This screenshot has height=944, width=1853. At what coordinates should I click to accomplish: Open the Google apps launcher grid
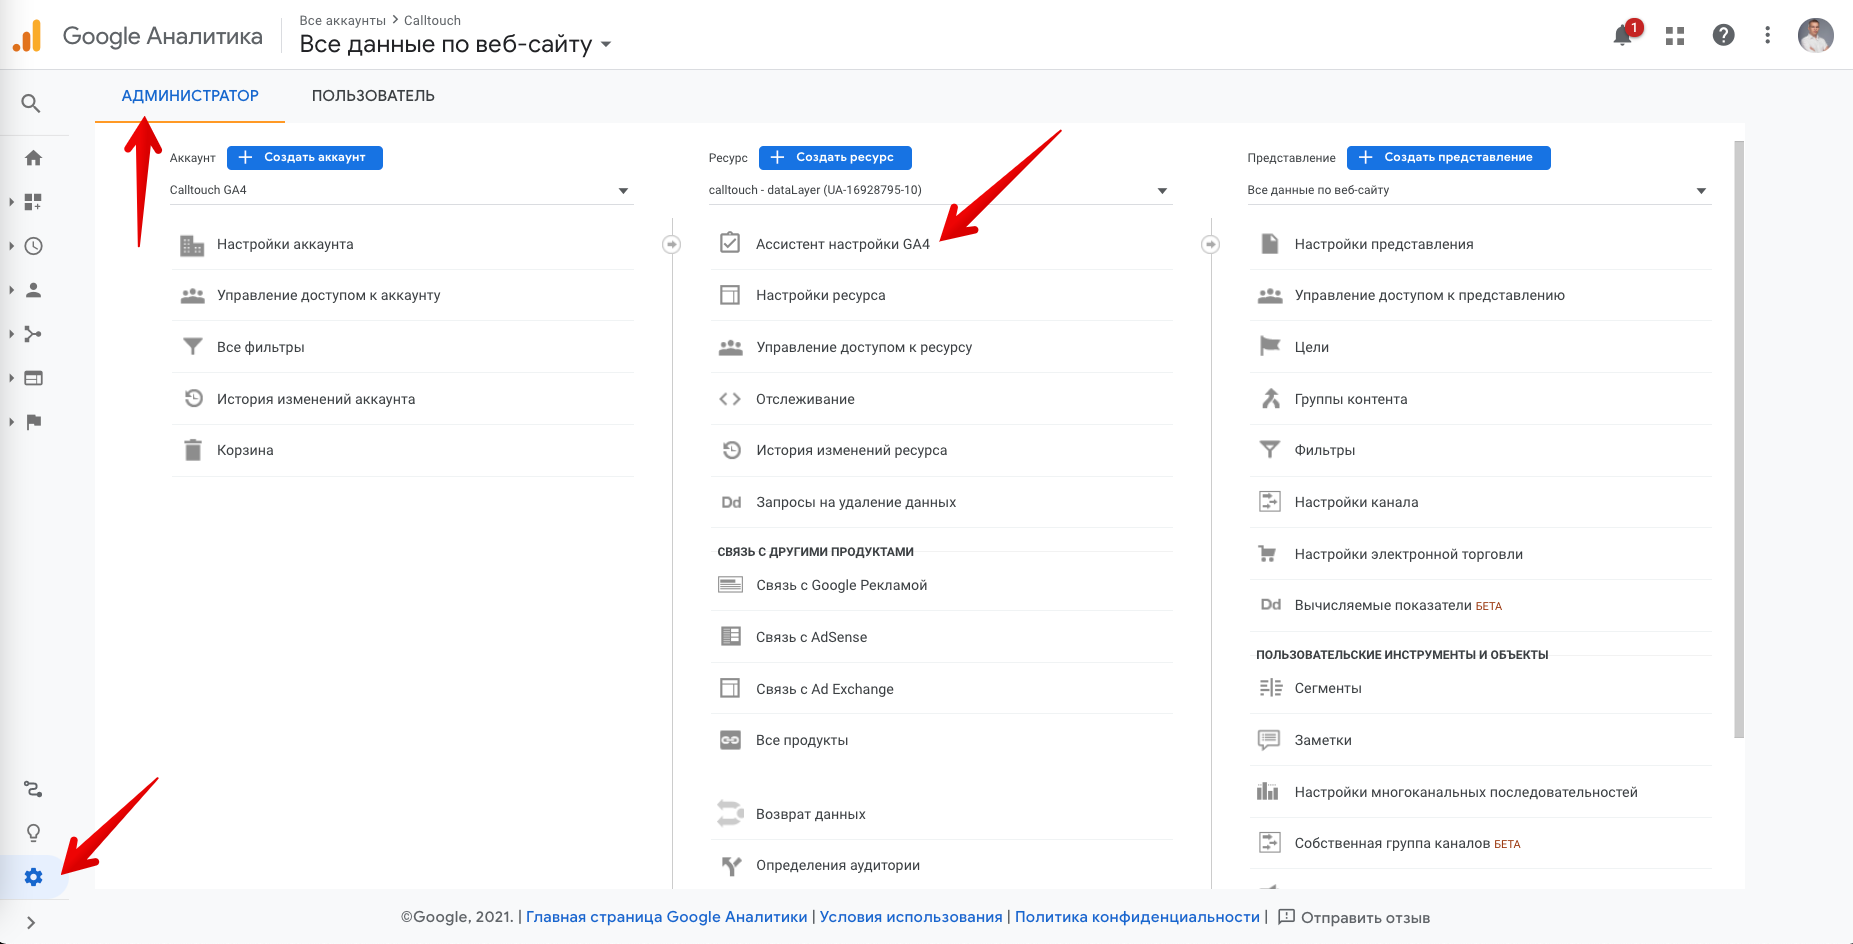(x=1673, y=35)
